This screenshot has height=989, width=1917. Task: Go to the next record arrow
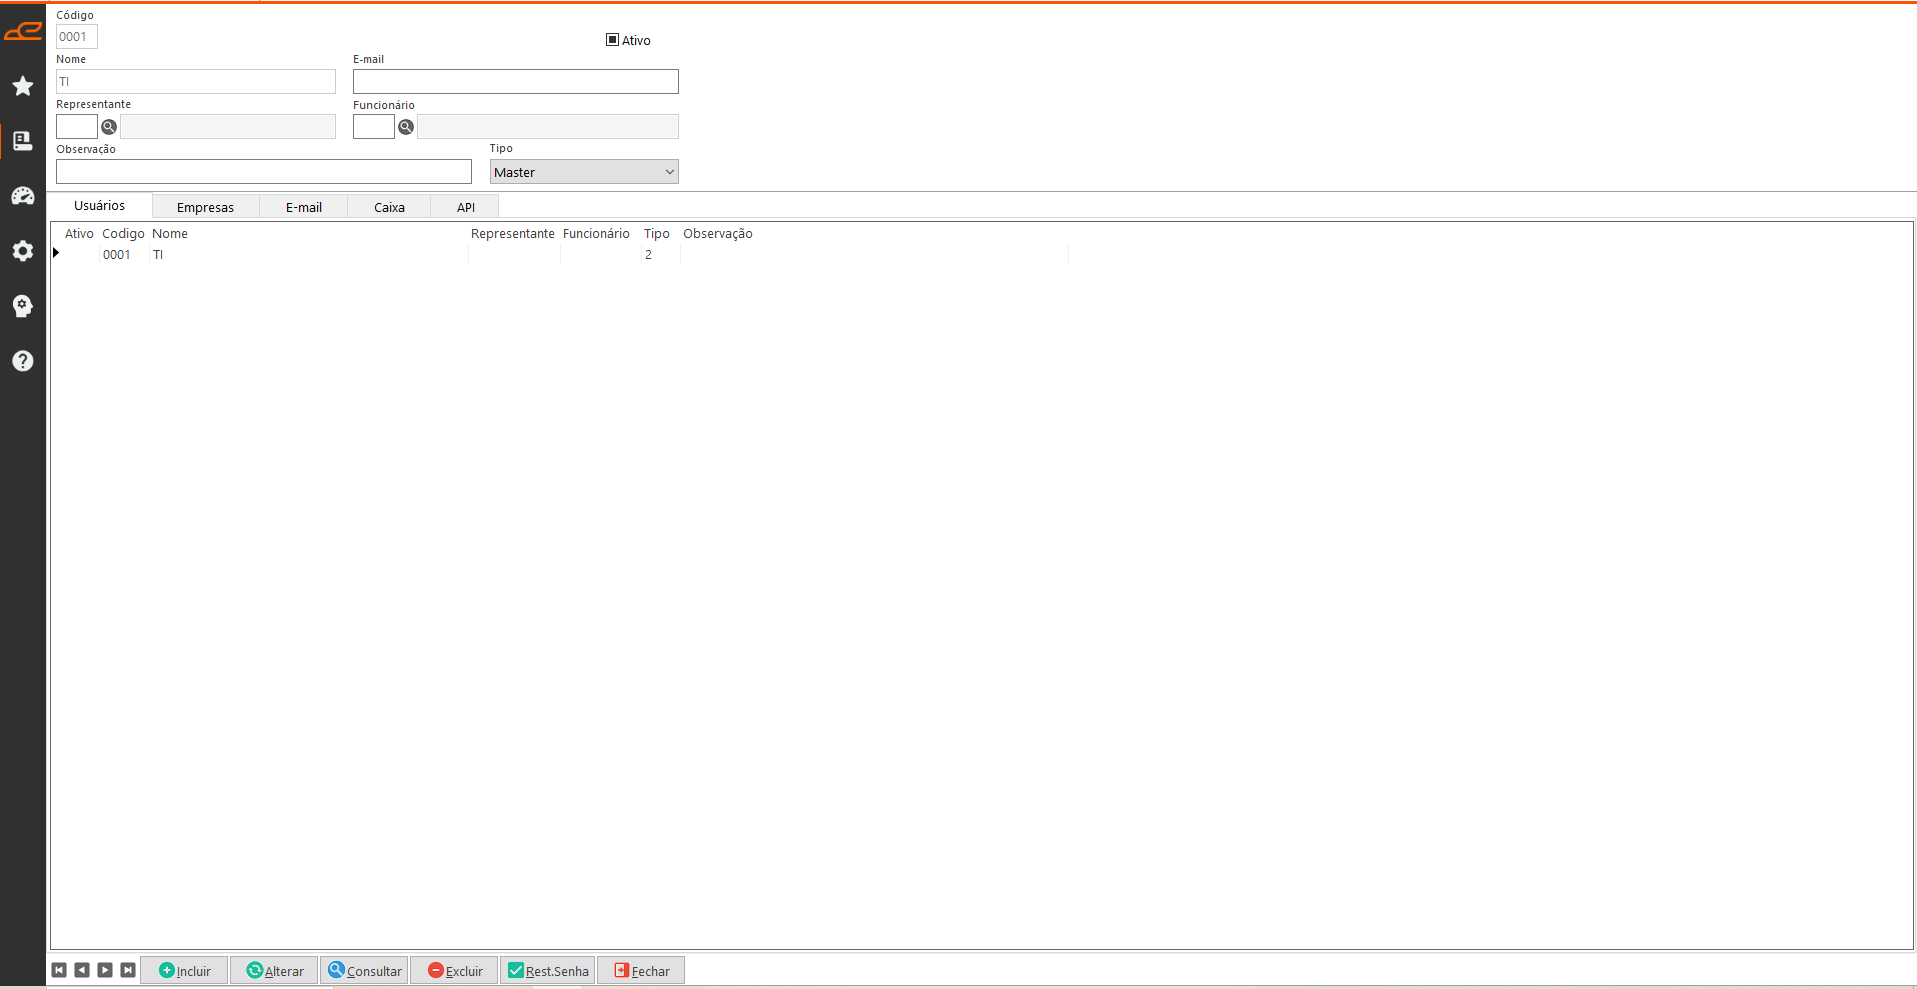[105, 970]
